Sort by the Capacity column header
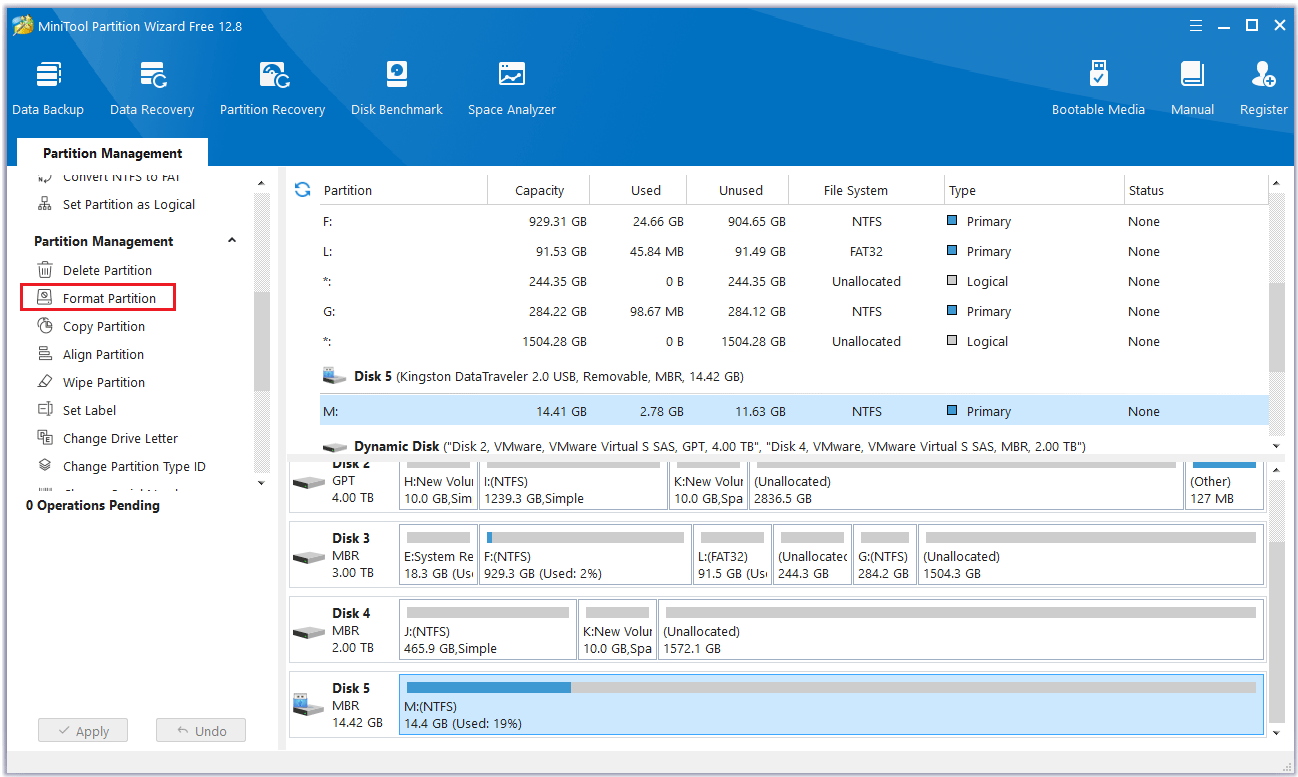The width and height of the screenshot is (1298, 777). 539,190
